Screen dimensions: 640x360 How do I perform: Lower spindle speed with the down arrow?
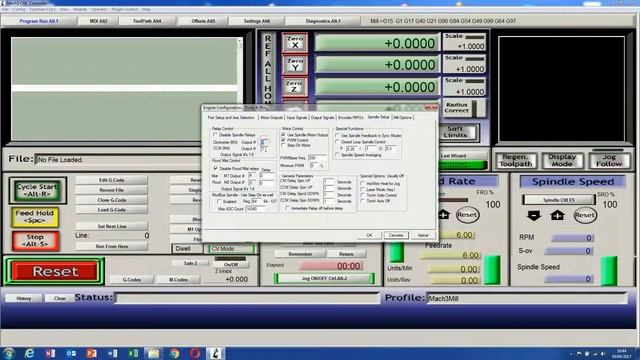tap(534, 215)
